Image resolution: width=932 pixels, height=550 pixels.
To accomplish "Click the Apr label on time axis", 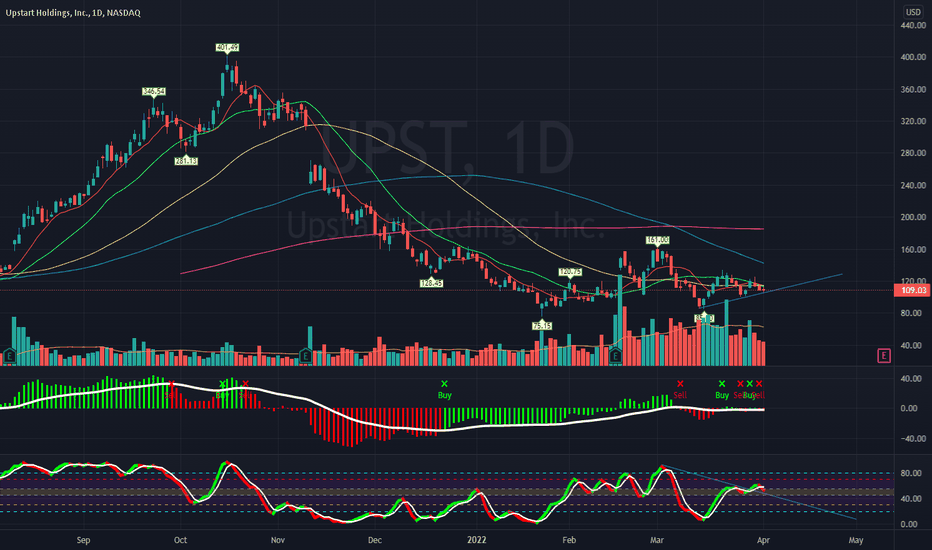I will click(x=763, y=540).
